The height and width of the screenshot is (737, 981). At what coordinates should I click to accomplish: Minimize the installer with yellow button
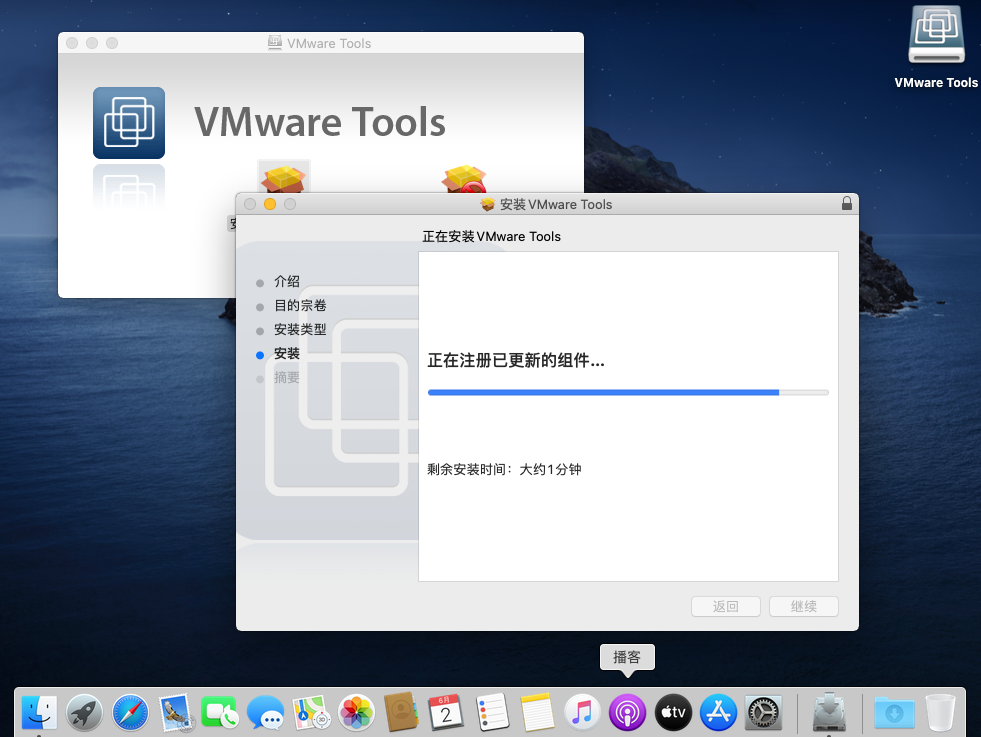270,204
